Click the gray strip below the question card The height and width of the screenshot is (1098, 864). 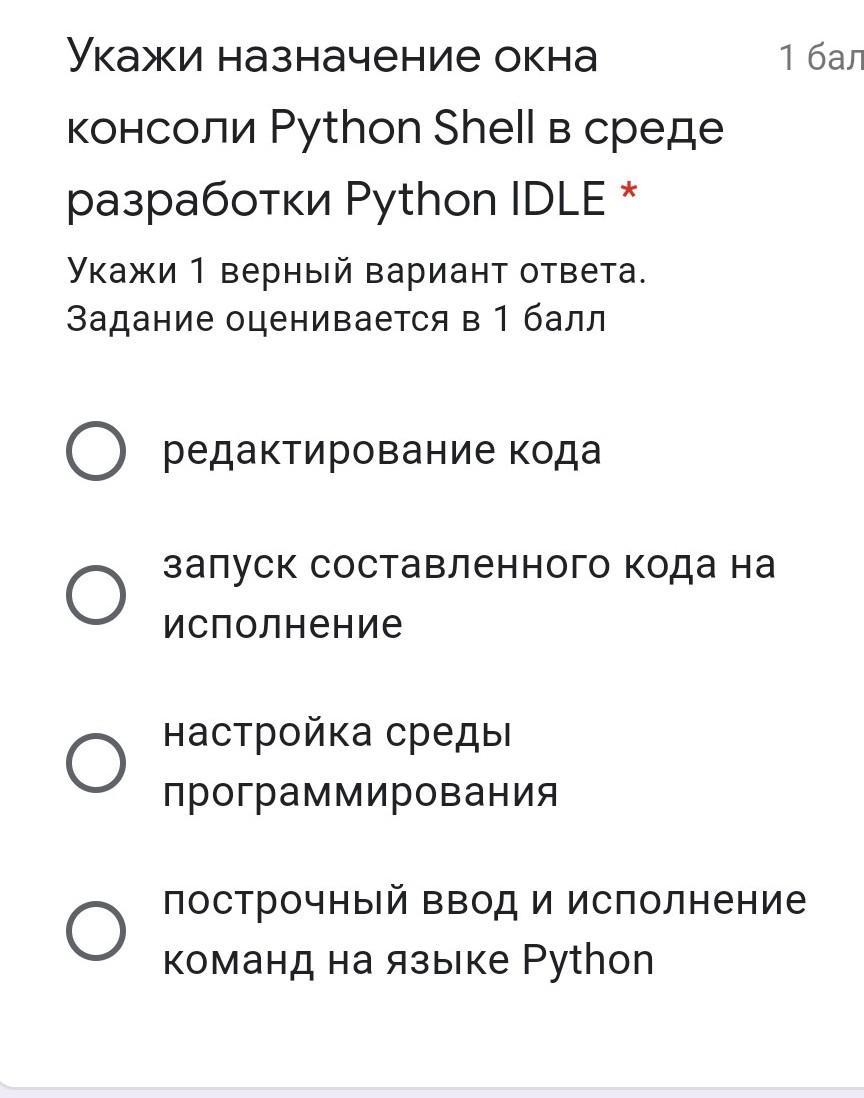tap(432, 1092)
